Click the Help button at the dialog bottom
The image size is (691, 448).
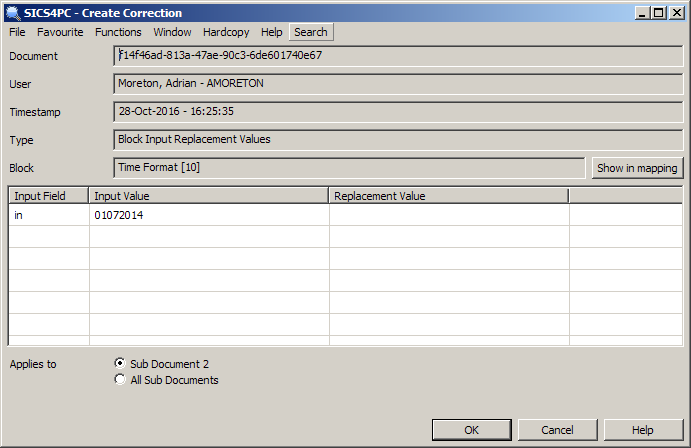[x=642, y=430]
